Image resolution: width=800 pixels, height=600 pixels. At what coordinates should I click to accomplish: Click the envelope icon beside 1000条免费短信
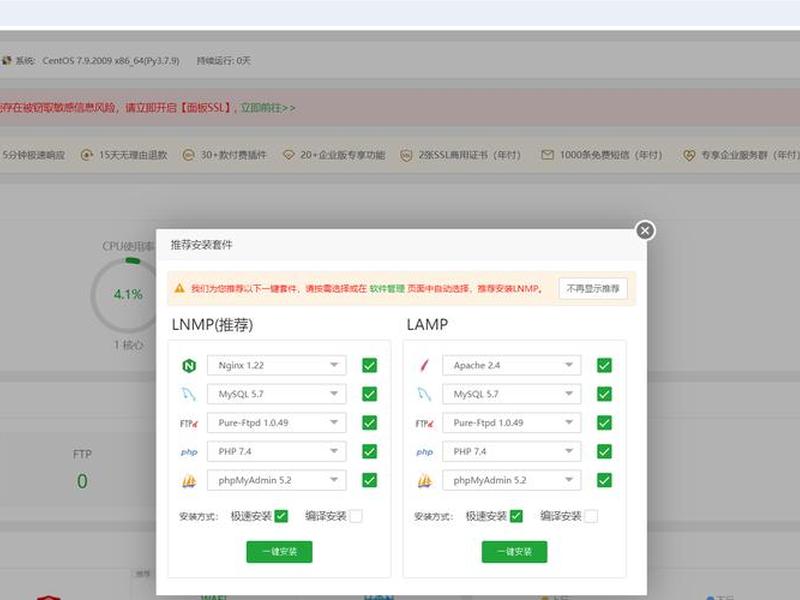(x=547, y=155)
